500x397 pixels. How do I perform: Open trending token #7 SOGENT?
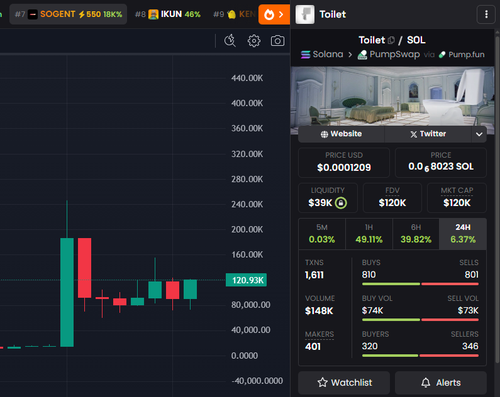68,14
